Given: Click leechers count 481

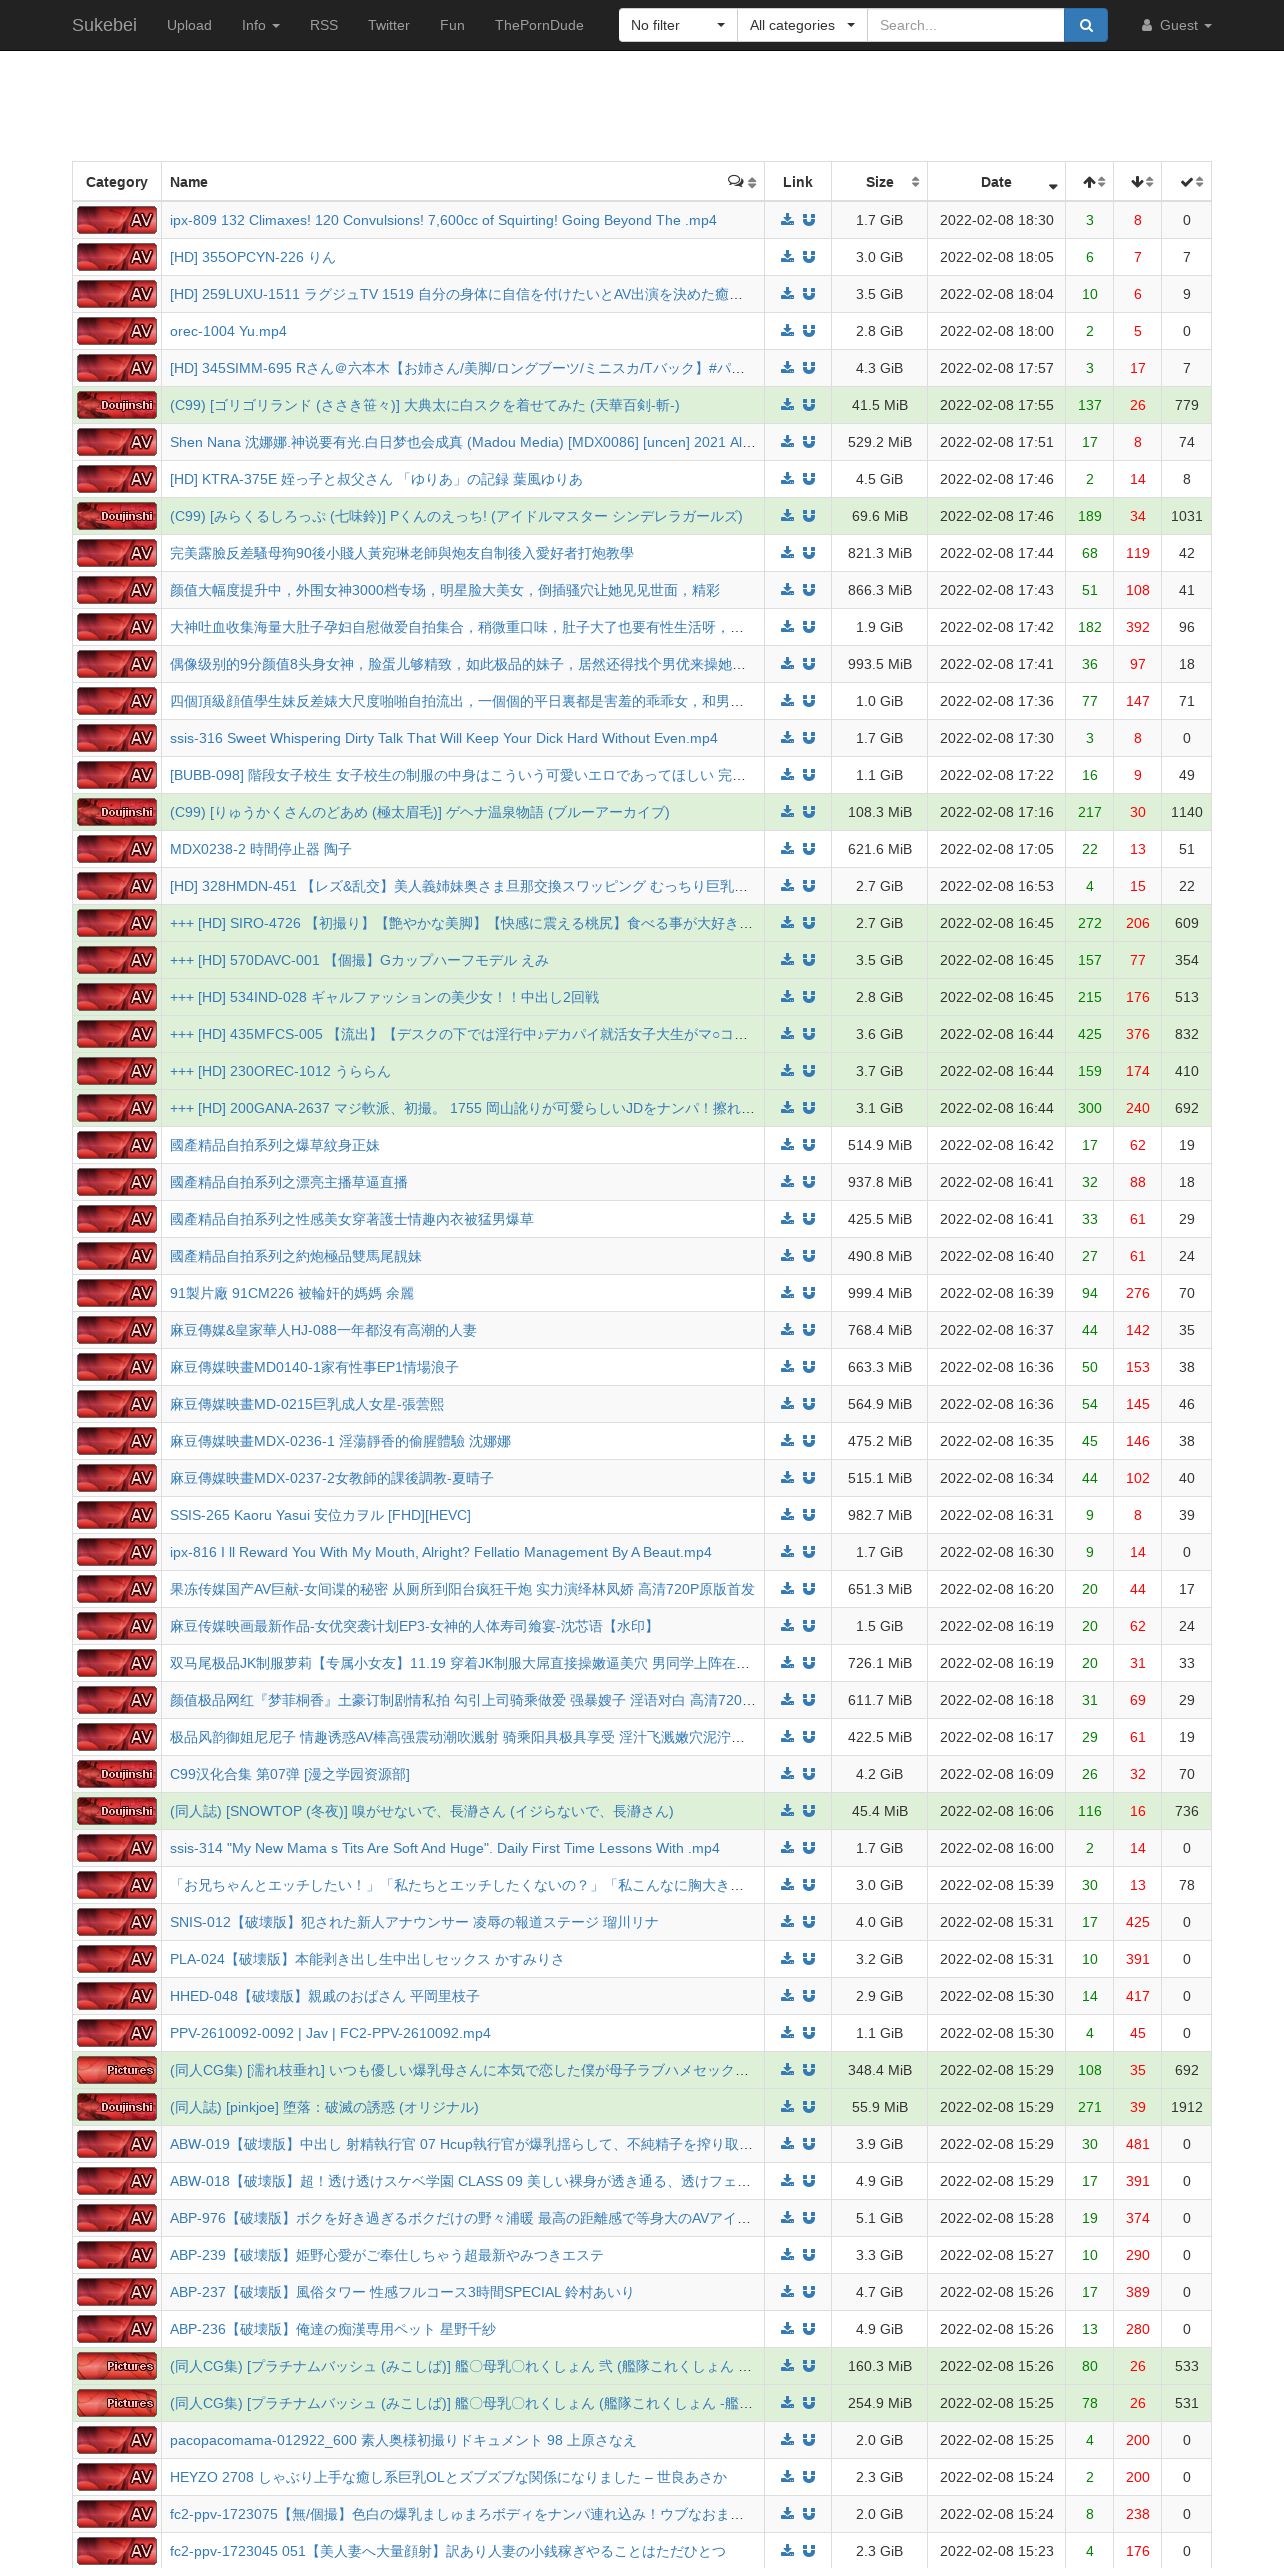Looking at the screenshot, I should pyautogui.click(x=1138, y=2144).
